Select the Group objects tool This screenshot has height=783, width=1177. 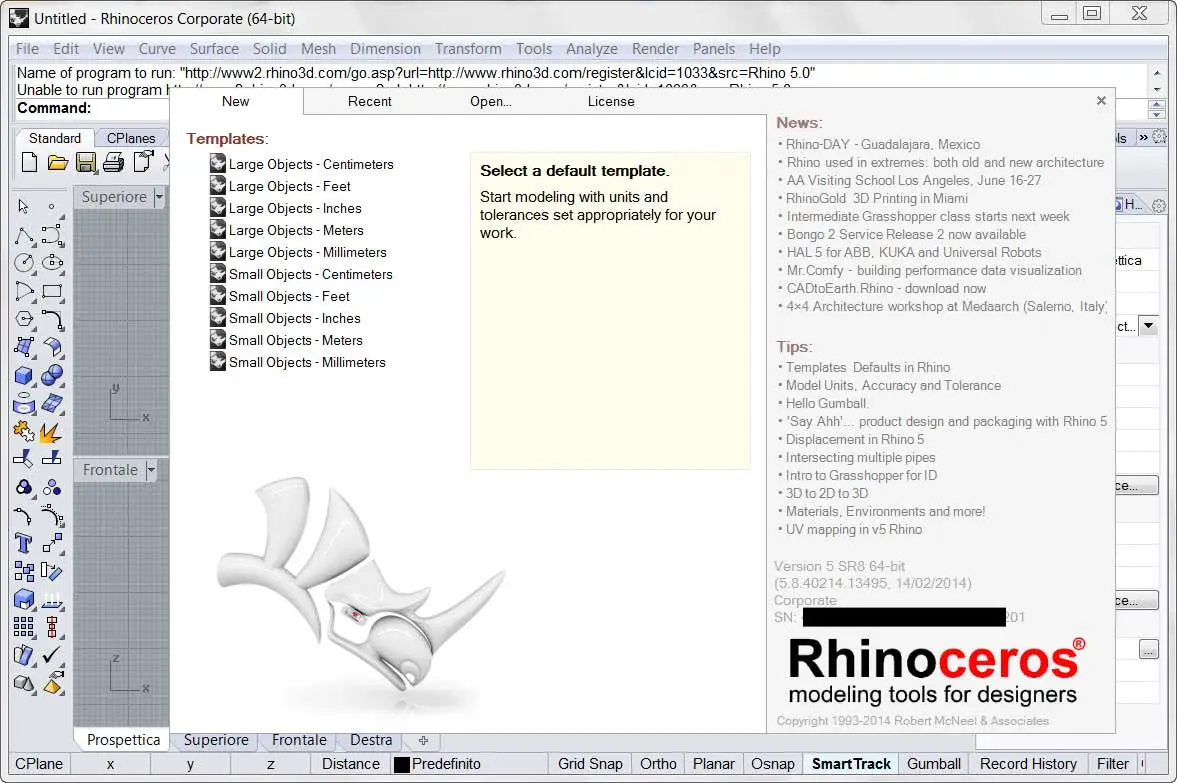(24, 488)
